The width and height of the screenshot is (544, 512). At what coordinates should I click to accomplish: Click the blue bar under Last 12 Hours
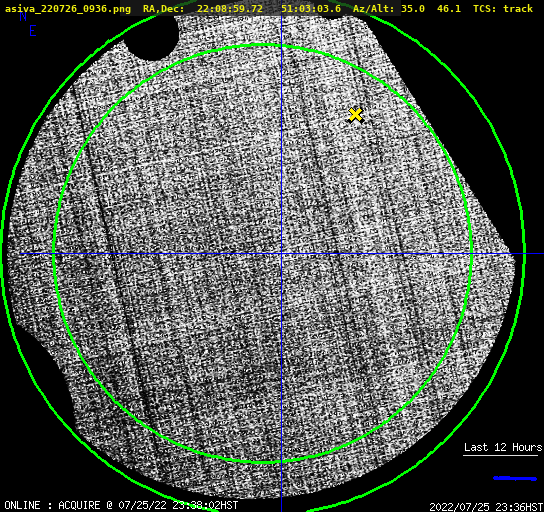(x=515, y=478)
